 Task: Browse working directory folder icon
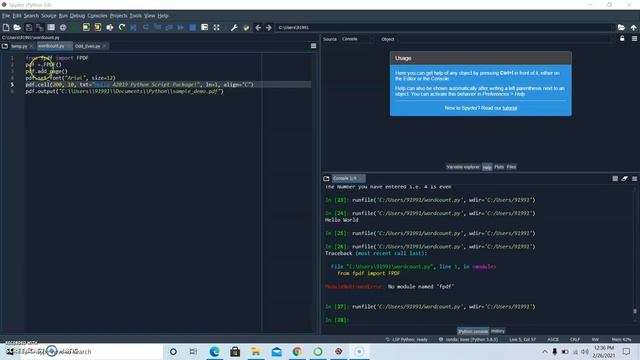click(x=621, y=27)
